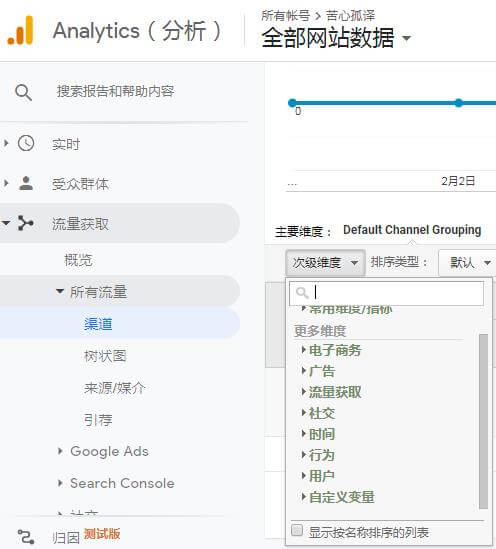Viewport: 496px width, 549px height.
Task: Click the search magnifier icon in sidebar
Action: click(x=23, y=92)
